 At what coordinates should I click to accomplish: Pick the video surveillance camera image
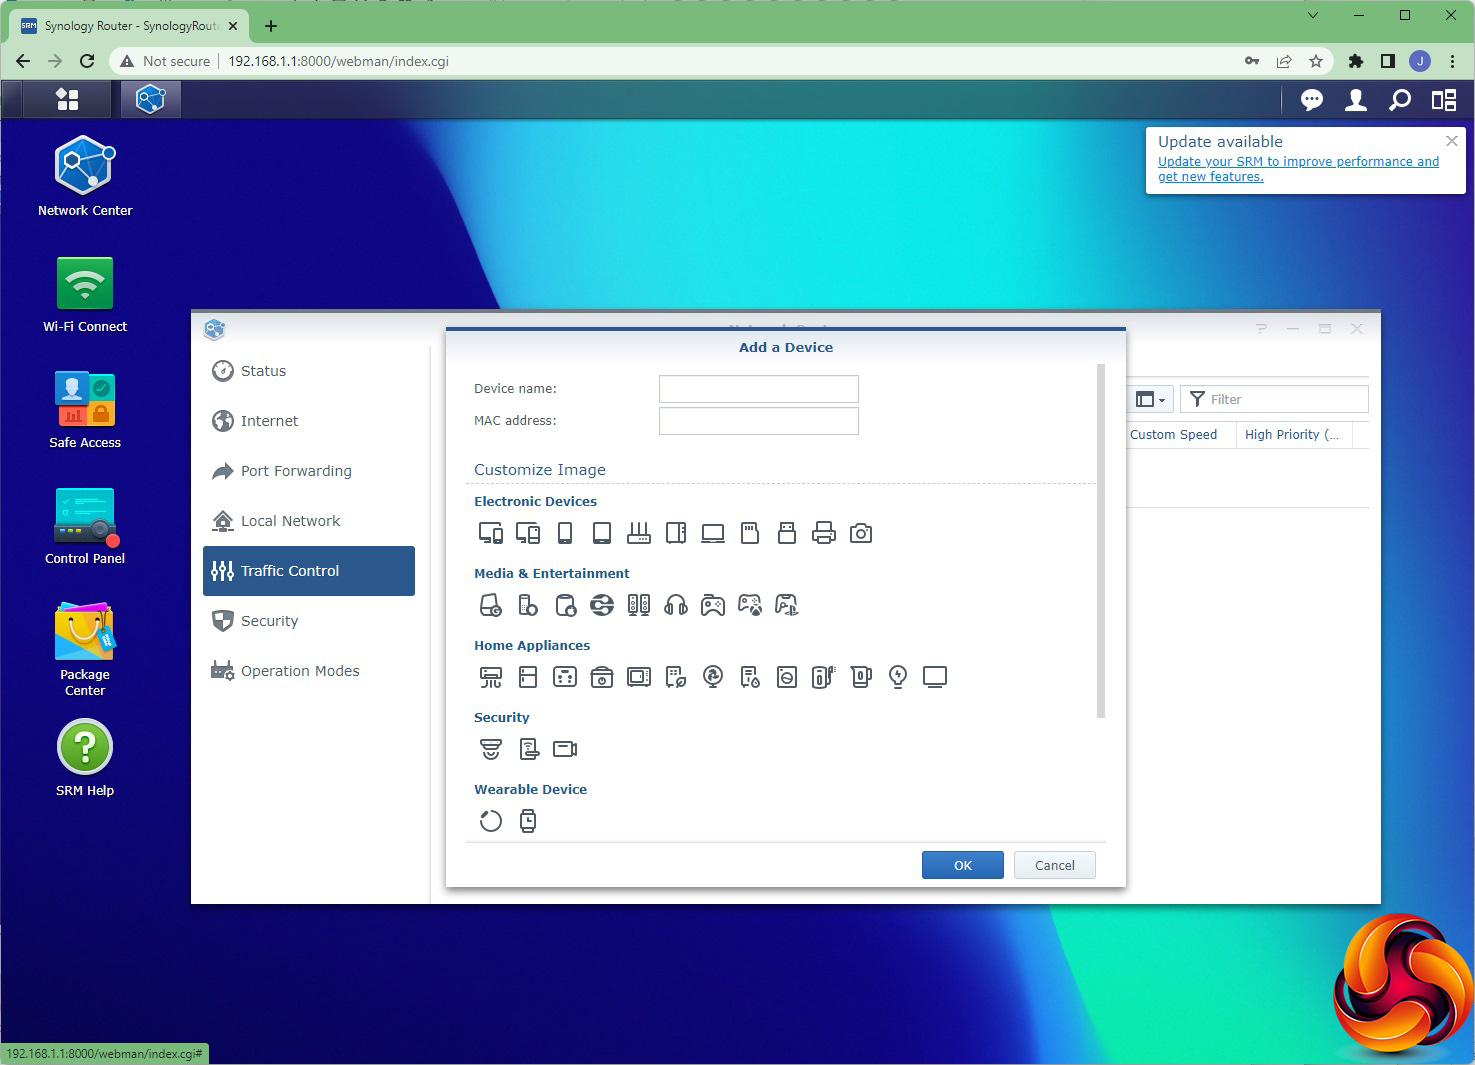point(565,749)
